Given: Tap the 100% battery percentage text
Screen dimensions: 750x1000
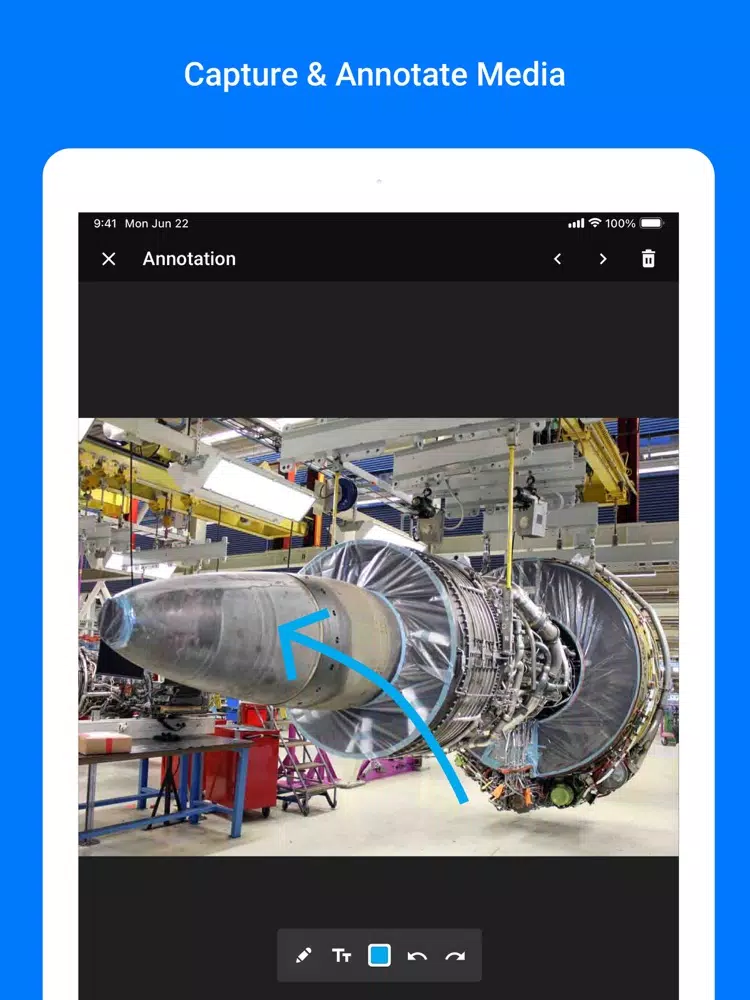Looking at the screenshot, I should [x=620, y=223].
